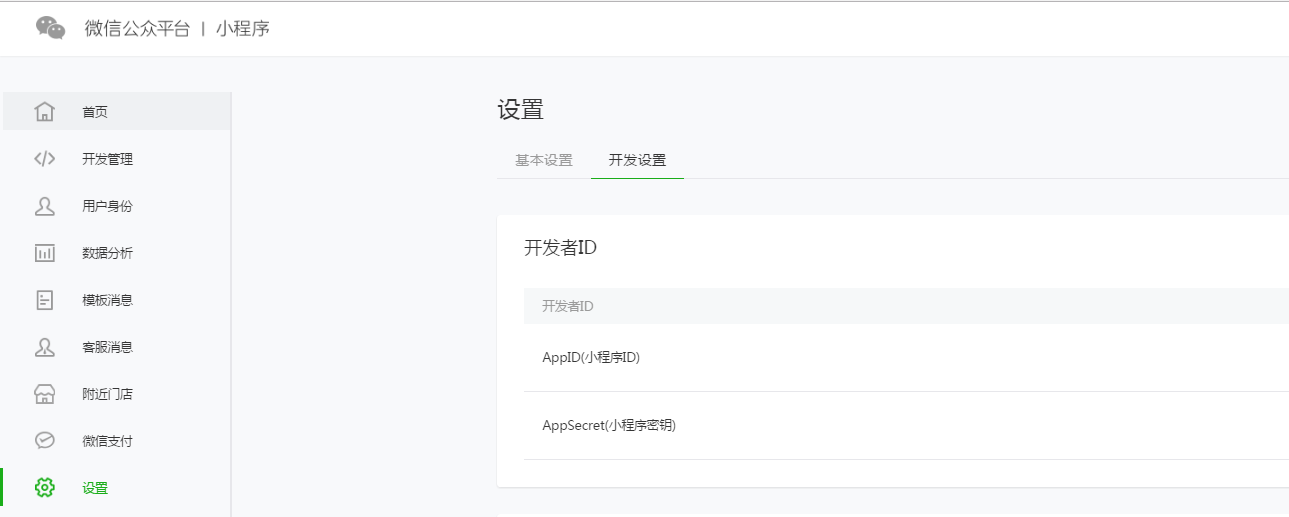The image size is (1289, 517).
Task: Click the 开发者ID section heading
Action: 560,248
